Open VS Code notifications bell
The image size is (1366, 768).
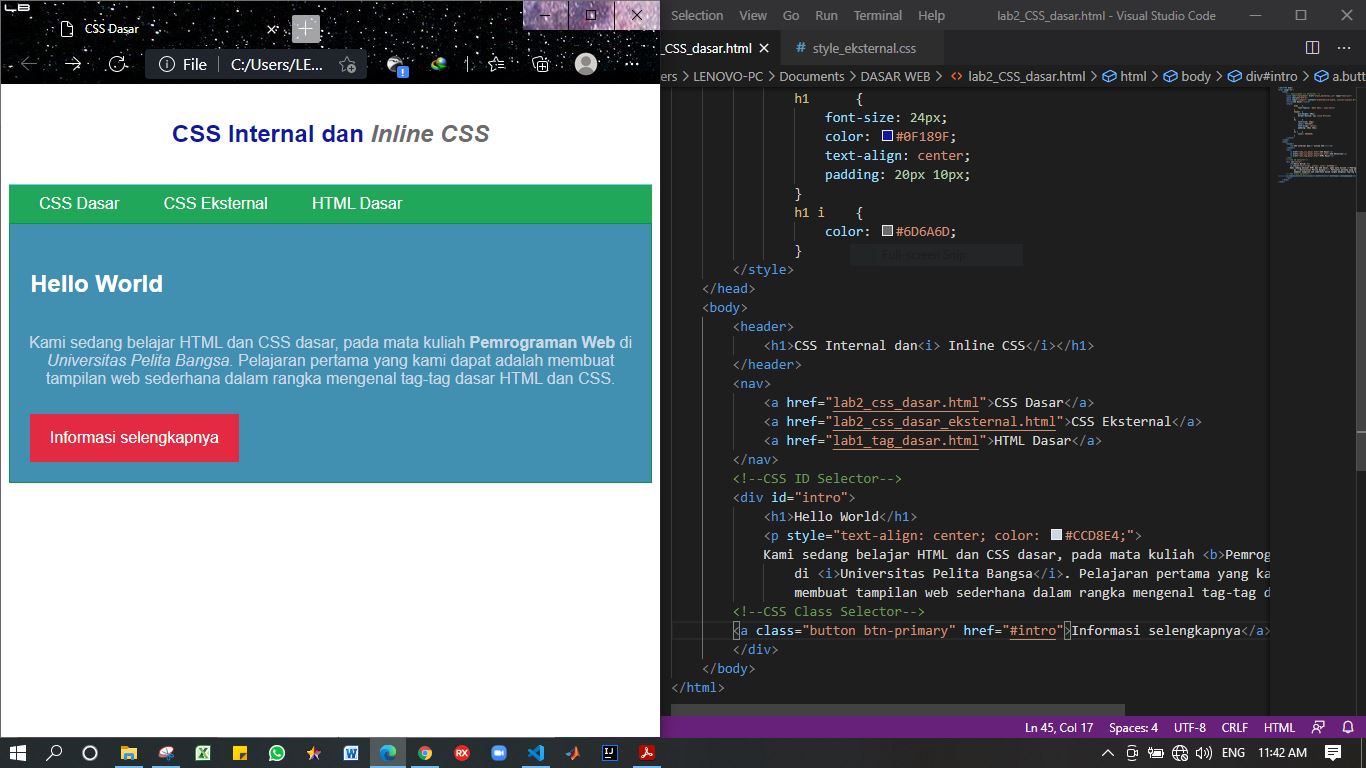click(x=1347, y=727)
